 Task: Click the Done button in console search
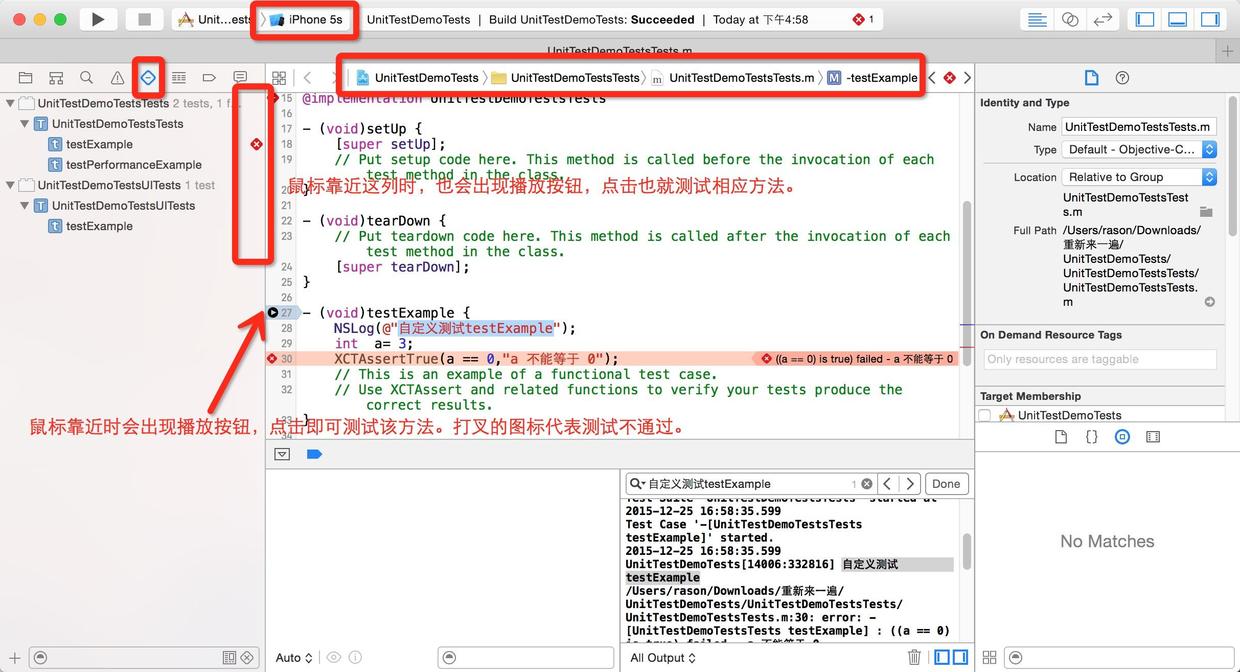[946, 484]
